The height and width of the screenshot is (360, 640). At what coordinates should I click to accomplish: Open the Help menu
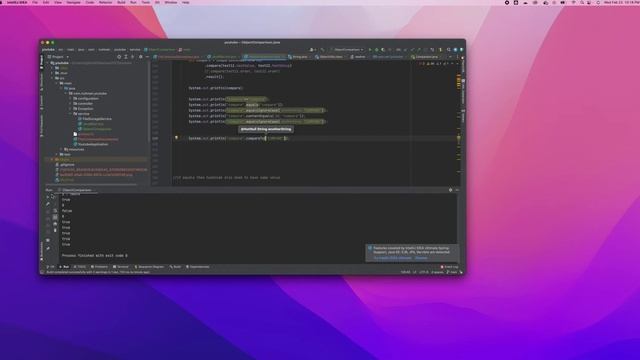click(186, 2)
